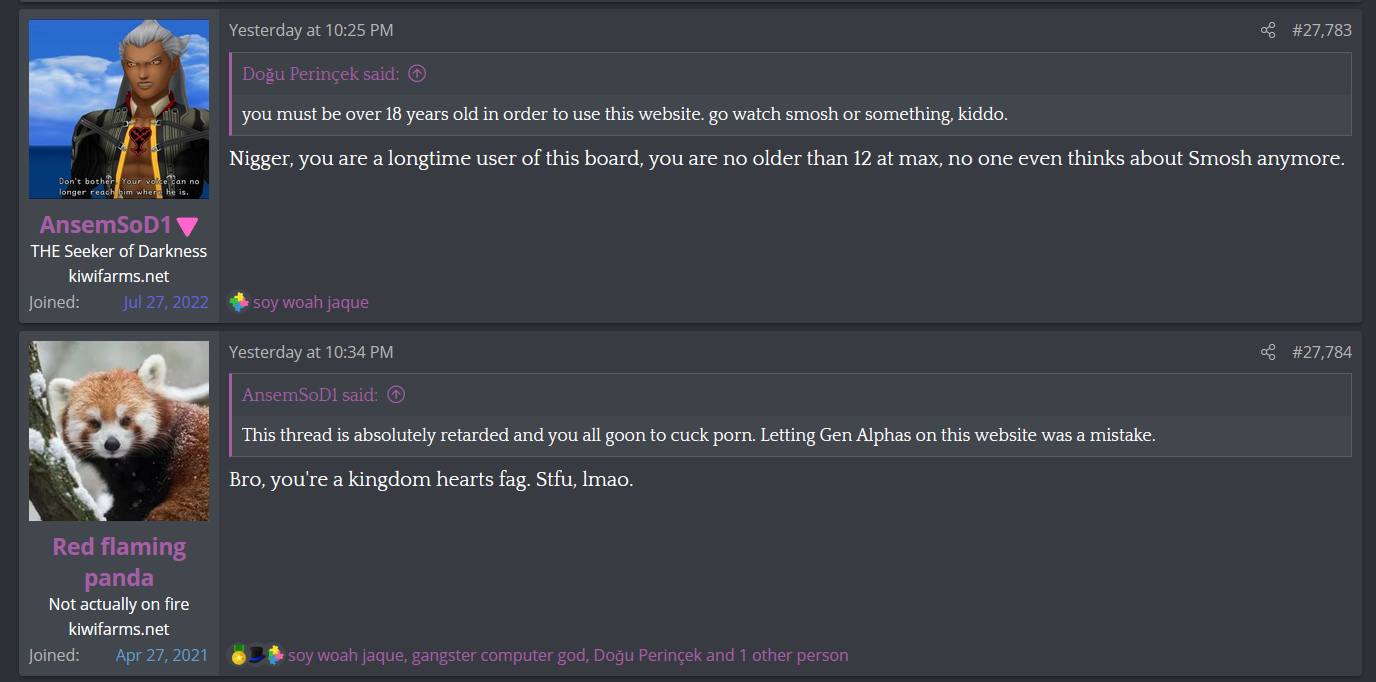Screen dimensions: 1376x682
Task: Click "gangster computer god" in the reactions list
Action: tap(498, 655)
